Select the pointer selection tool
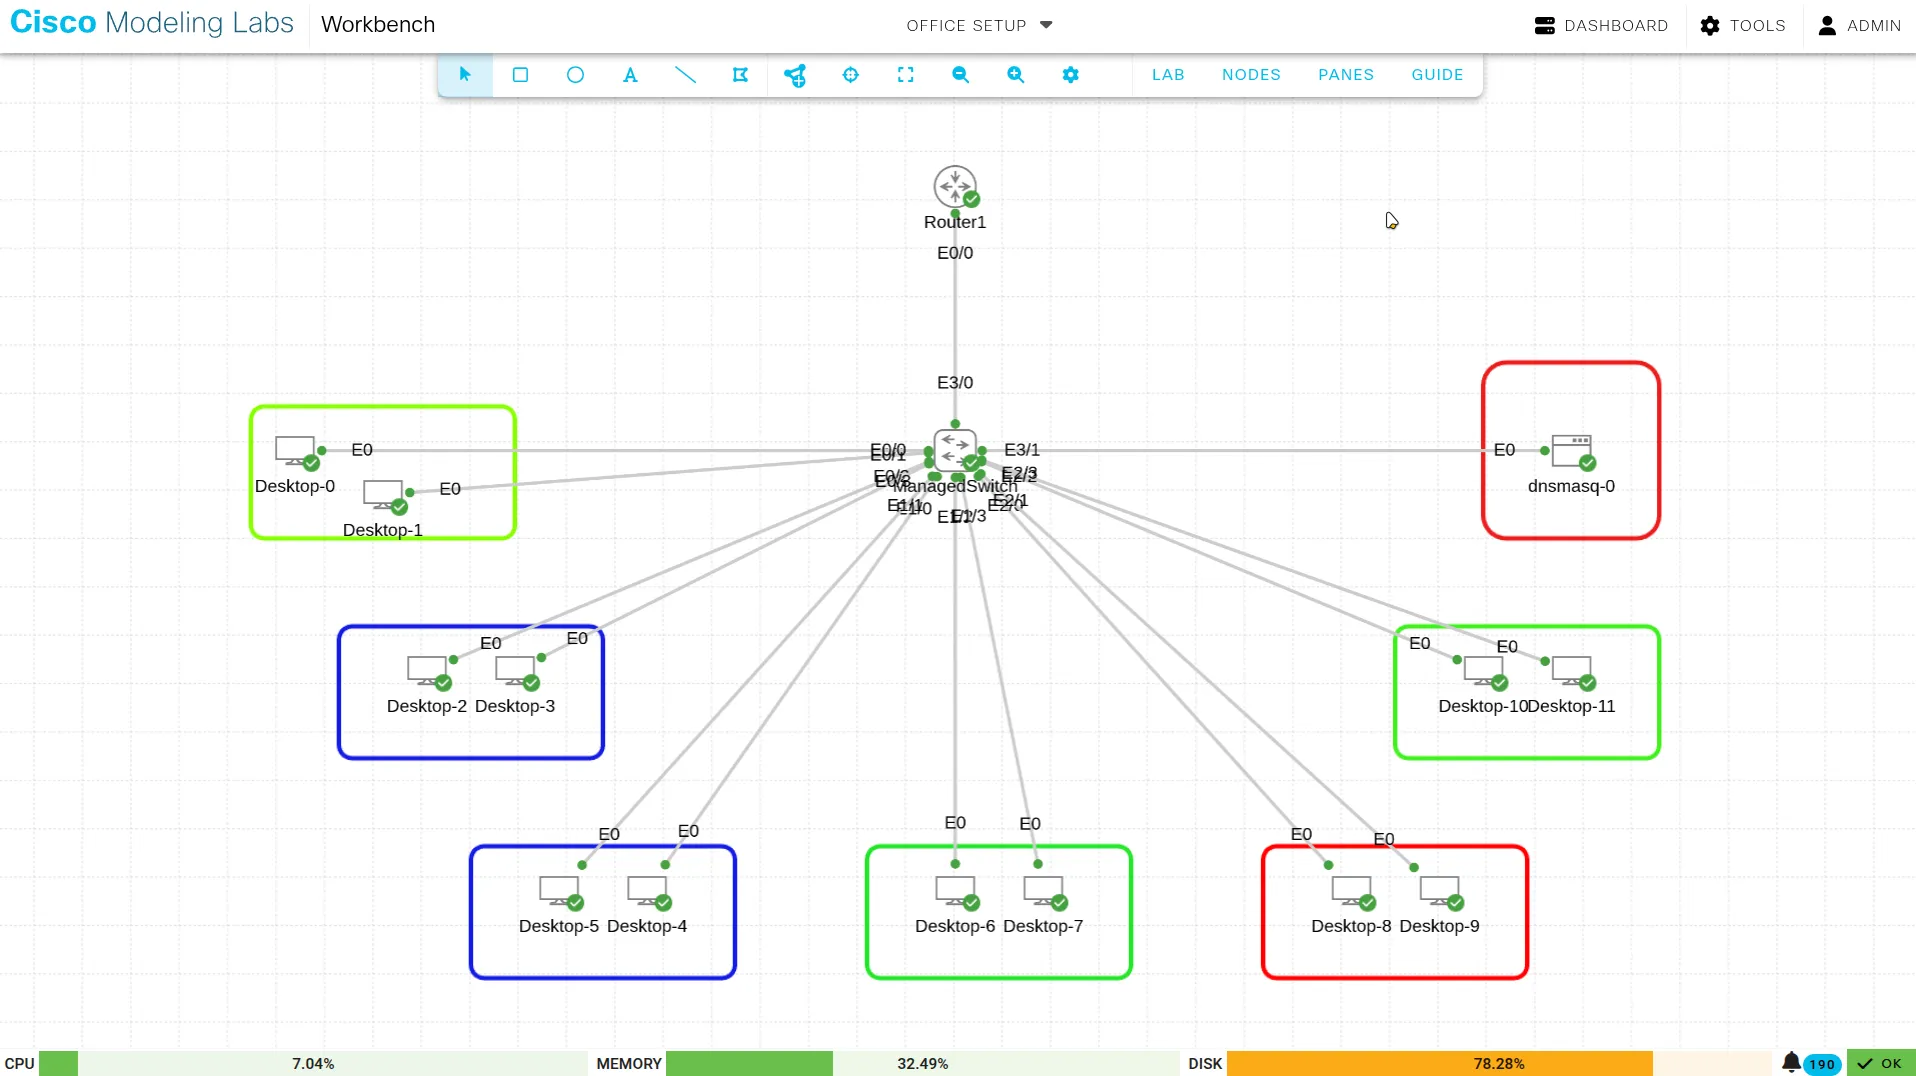 465,75
